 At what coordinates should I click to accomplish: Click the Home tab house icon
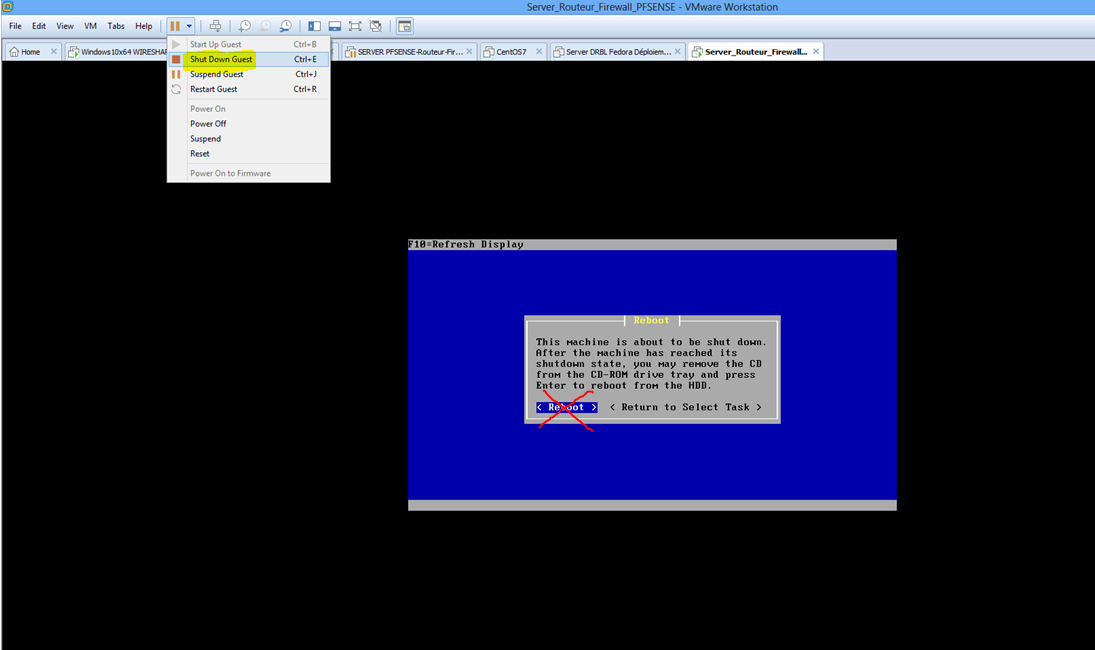click(14, 52)
